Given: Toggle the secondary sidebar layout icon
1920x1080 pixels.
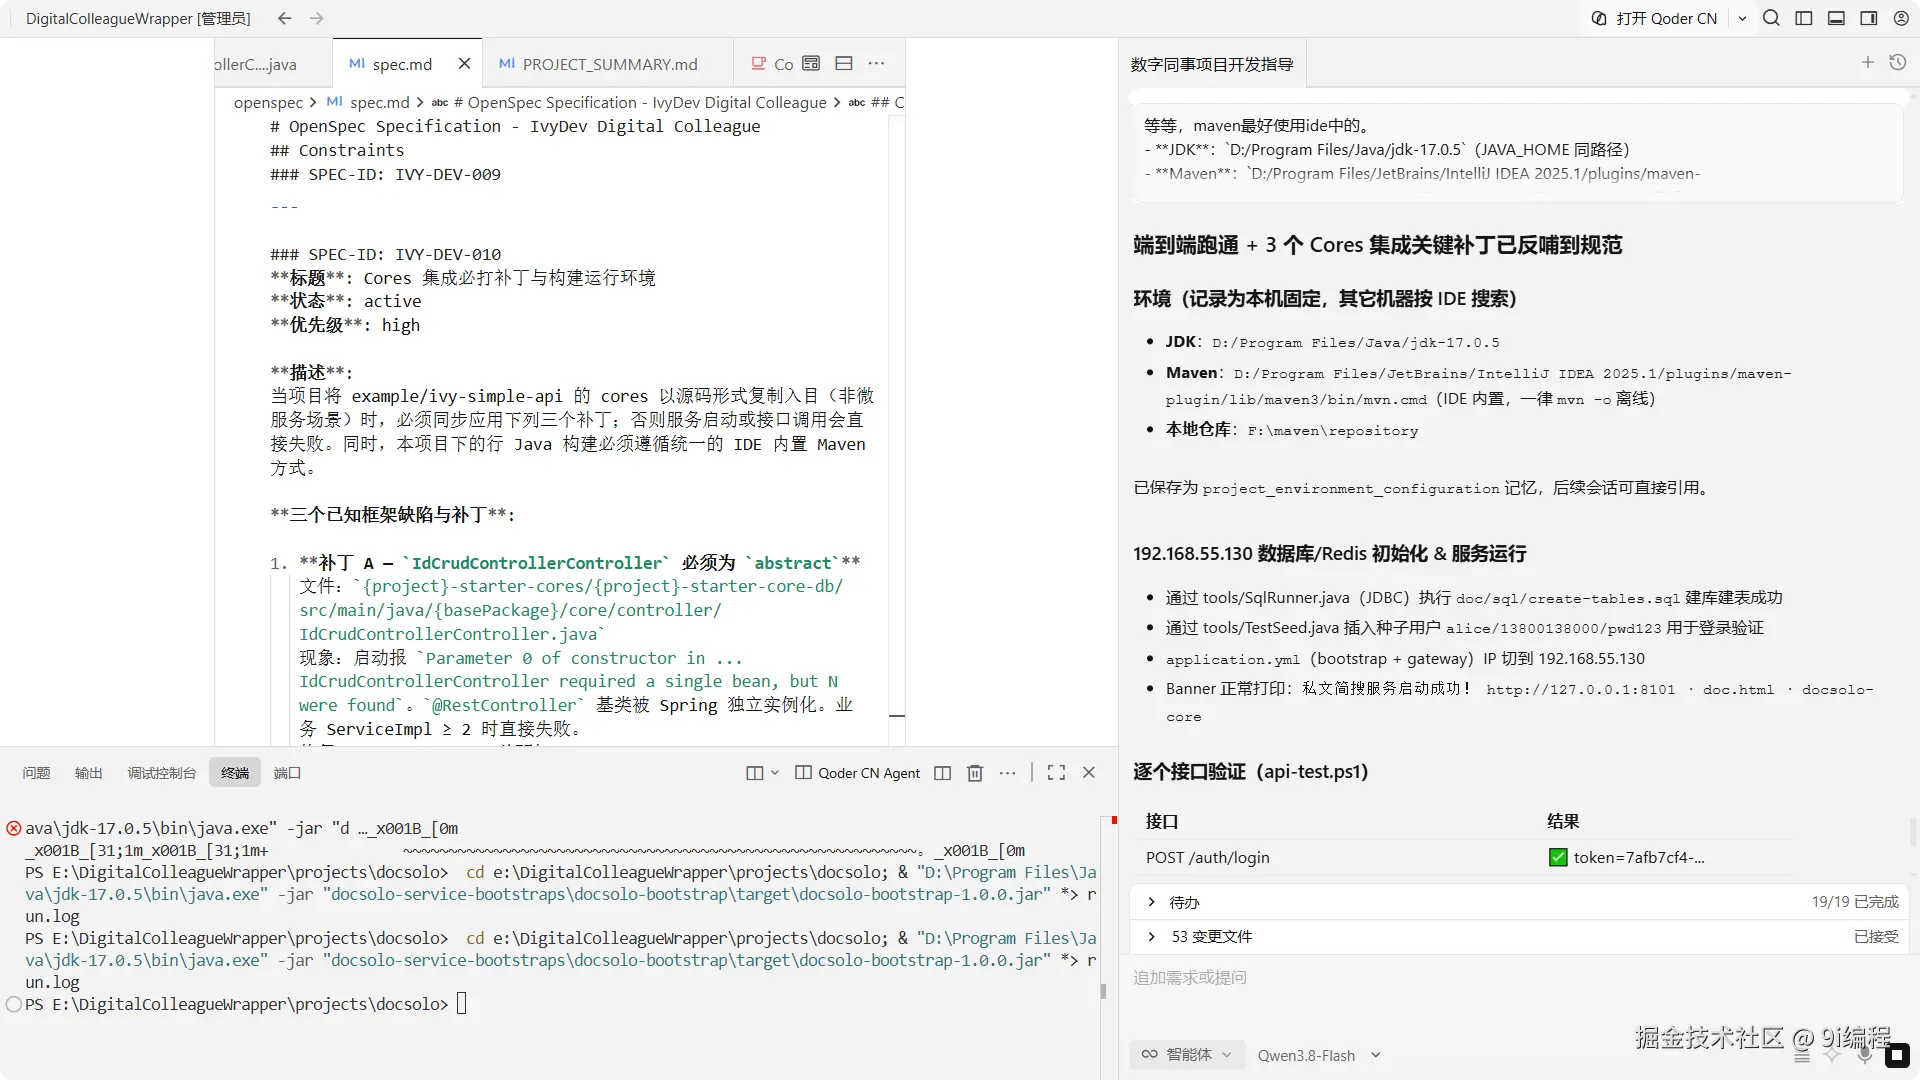Looking at the screenshot, I should click(1868, 18).
